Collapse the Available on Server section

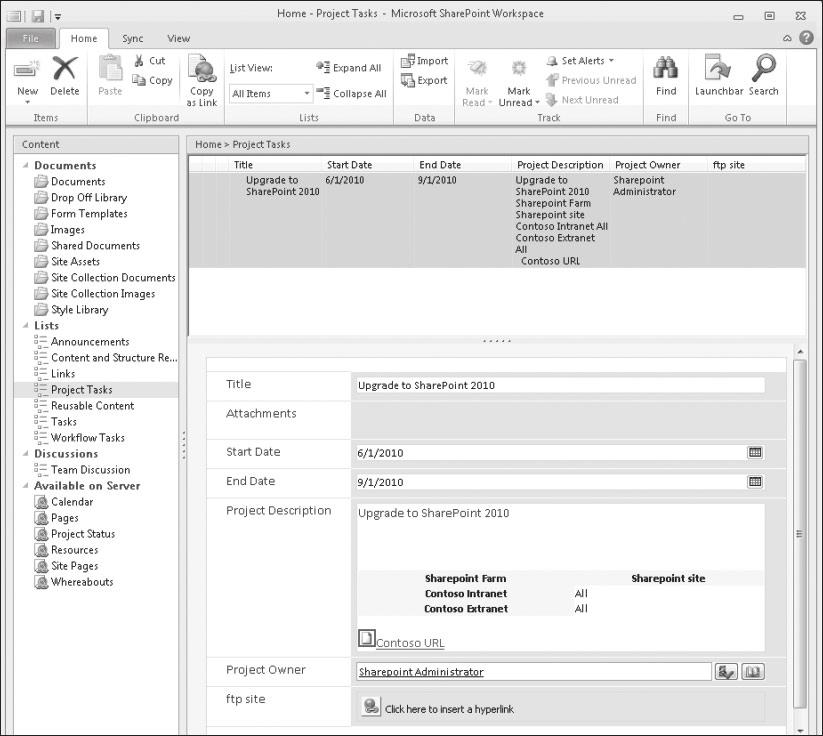pos(25,486)
